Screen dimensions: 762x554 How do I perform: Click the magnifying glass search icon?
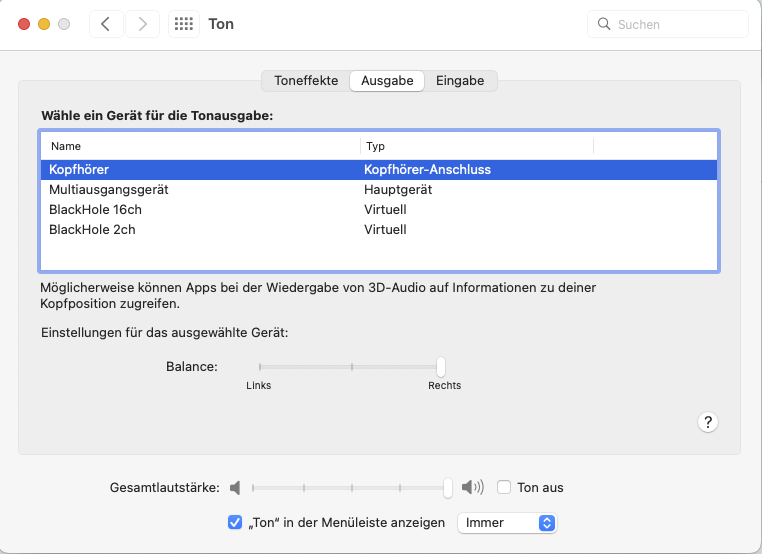coord(604,24)
